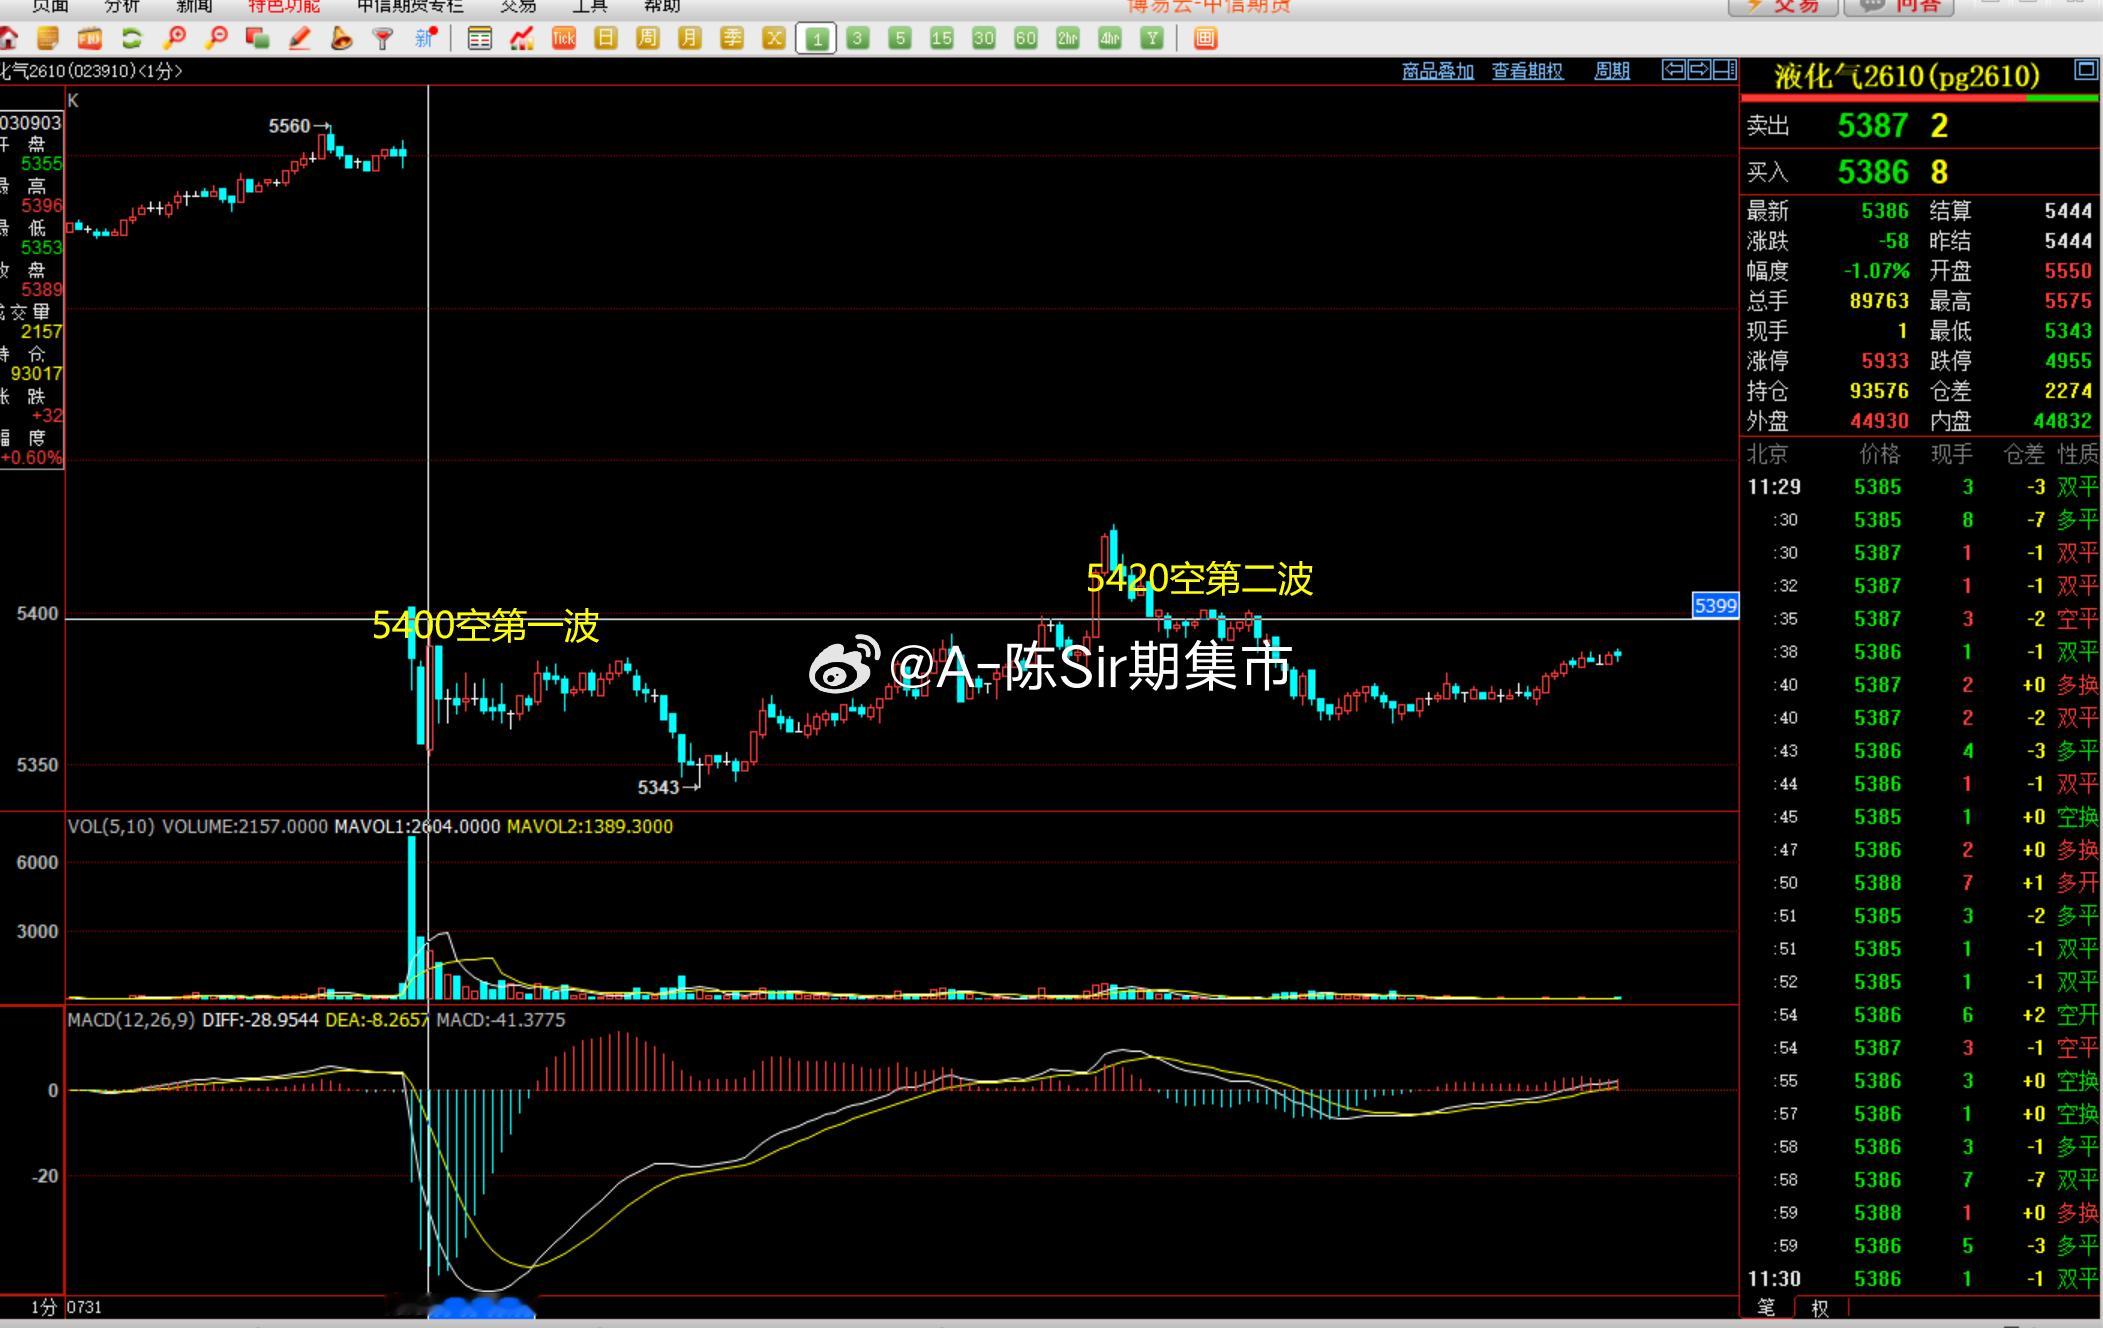Screen dimensions: 2103x1328
Task: Open the 中信期货专栏 menu
Action: (x=410, y=6)
